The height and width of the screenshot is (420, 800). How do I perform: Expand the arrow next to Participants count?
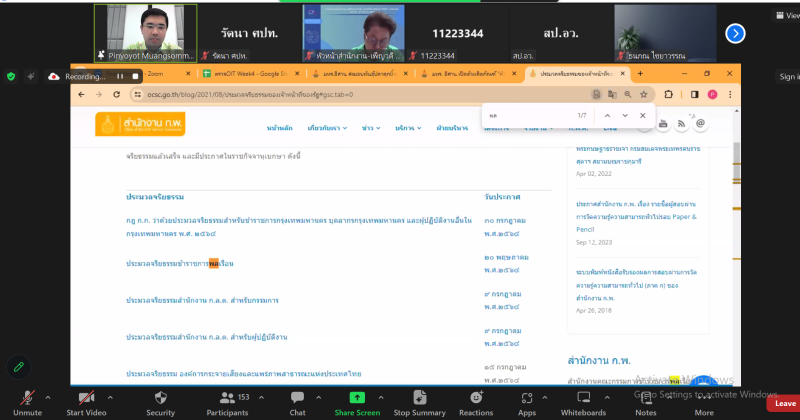pos(261,397)
